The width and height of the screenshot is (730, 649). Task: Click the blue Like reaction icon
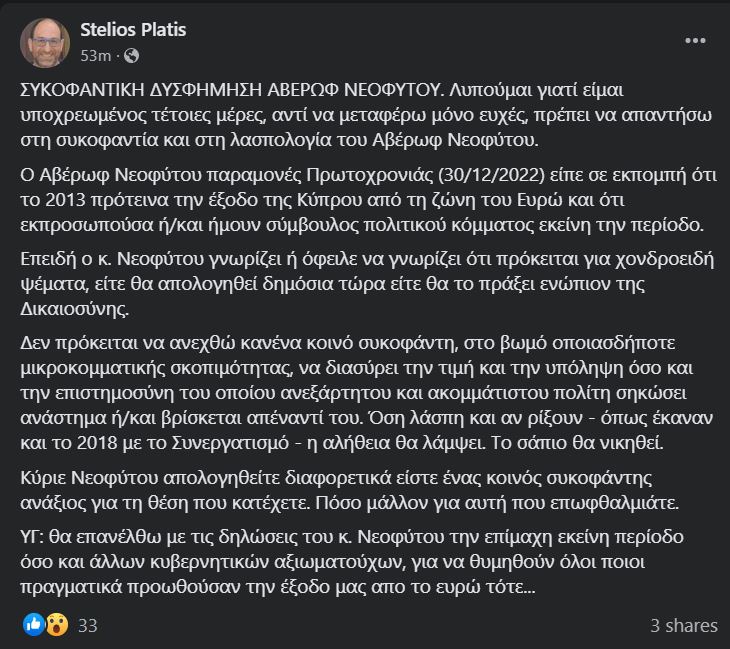click(x=34, y=624)
